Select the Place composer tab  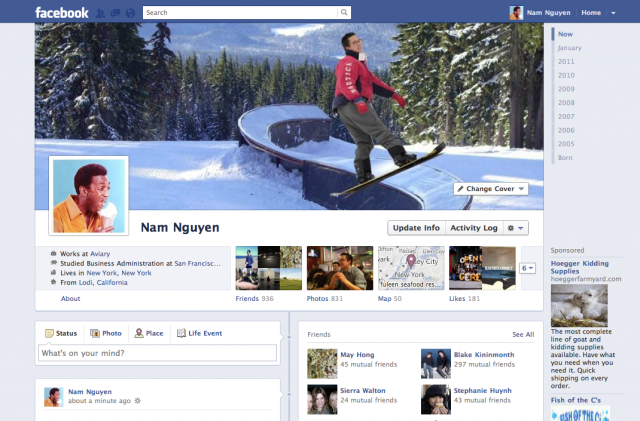click(149, 333)
